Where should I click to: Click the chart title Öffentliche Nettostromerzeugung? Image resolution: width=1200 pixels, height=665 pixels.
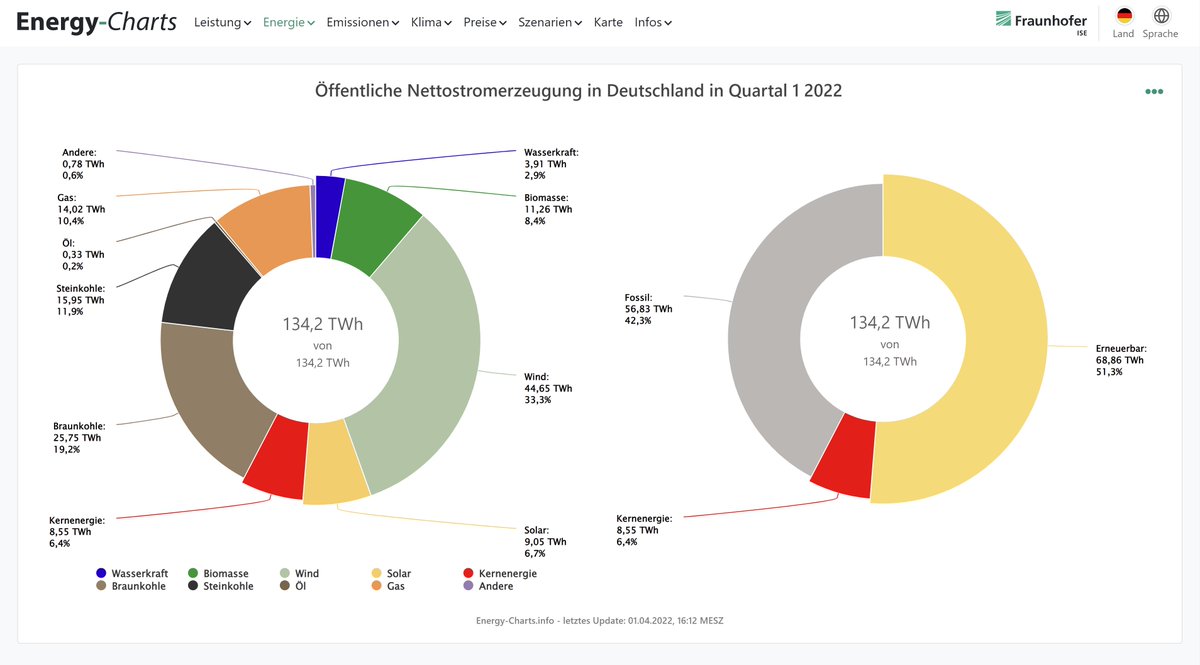[x=578, y=90]
